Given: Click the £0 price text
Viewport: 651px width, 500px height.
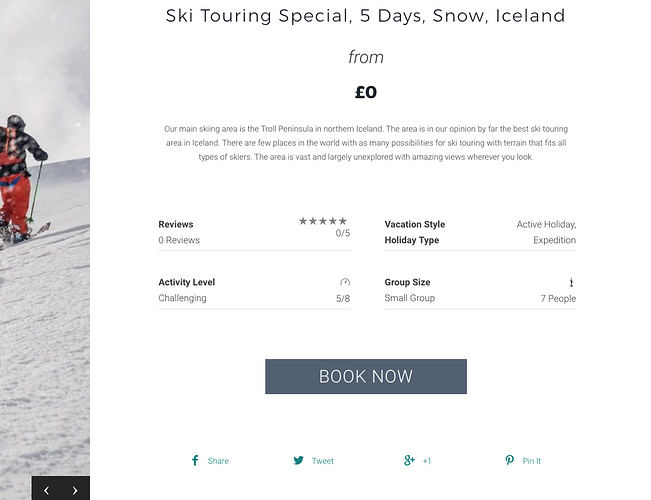Looking at the screenshot, I should (x=366, y=92).
